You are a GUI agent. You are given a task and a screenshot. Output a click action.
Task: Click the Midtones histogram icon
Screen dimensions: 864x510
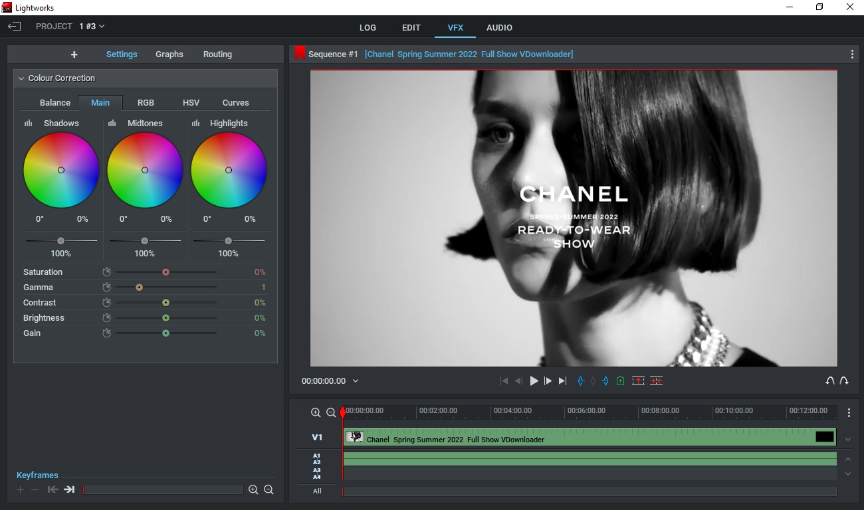pos(112,123)
